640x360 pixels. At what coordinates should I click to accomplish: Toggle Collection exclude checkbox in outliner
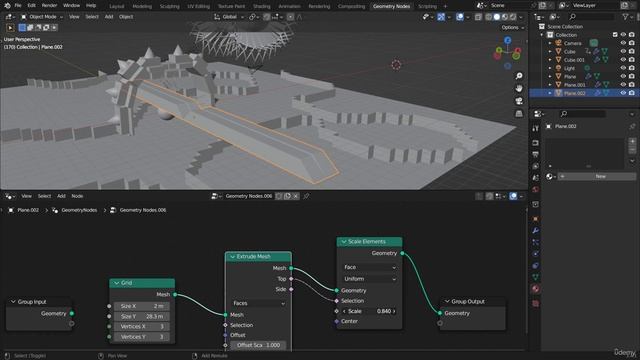pos(615,35)
